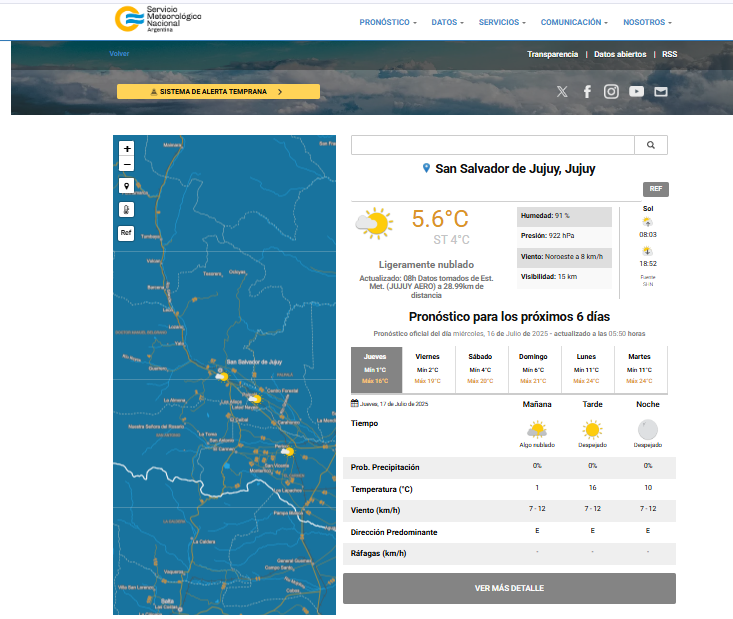
Task: Open the YouTube channel icon
Action: [637, 91]
